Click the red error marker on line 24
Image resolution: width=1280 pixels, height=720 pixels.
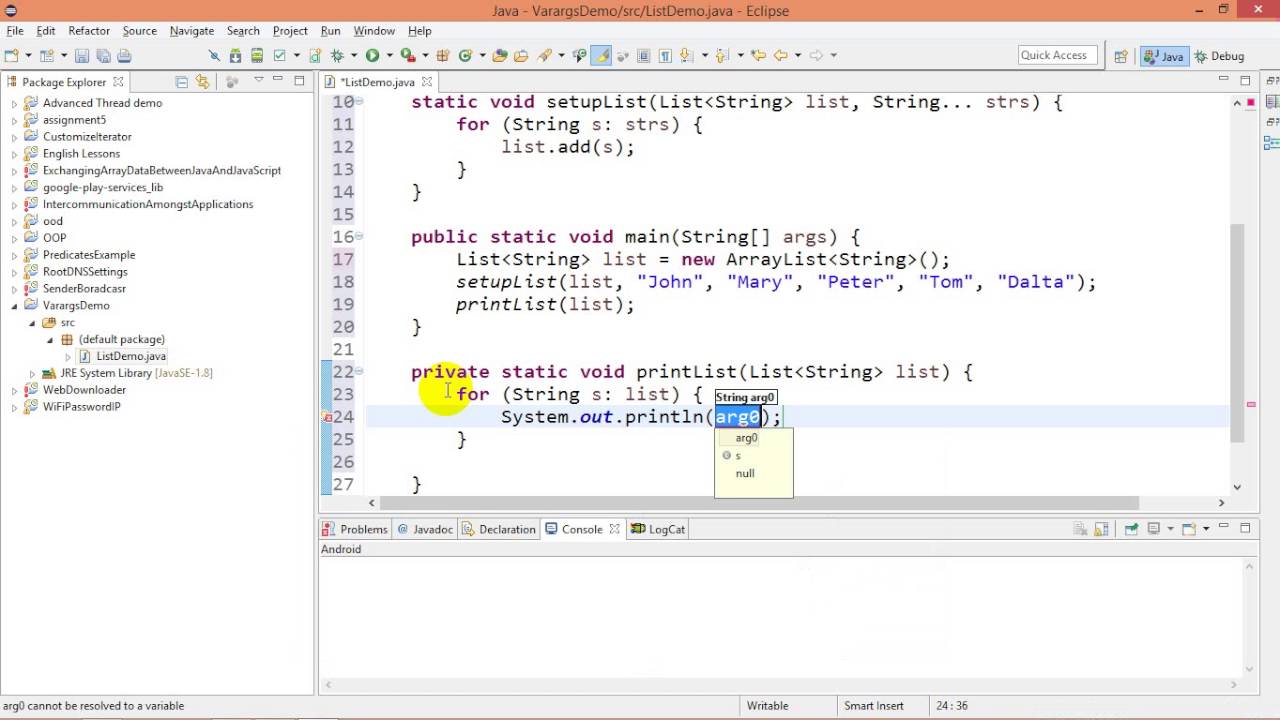tap(327, 417)
